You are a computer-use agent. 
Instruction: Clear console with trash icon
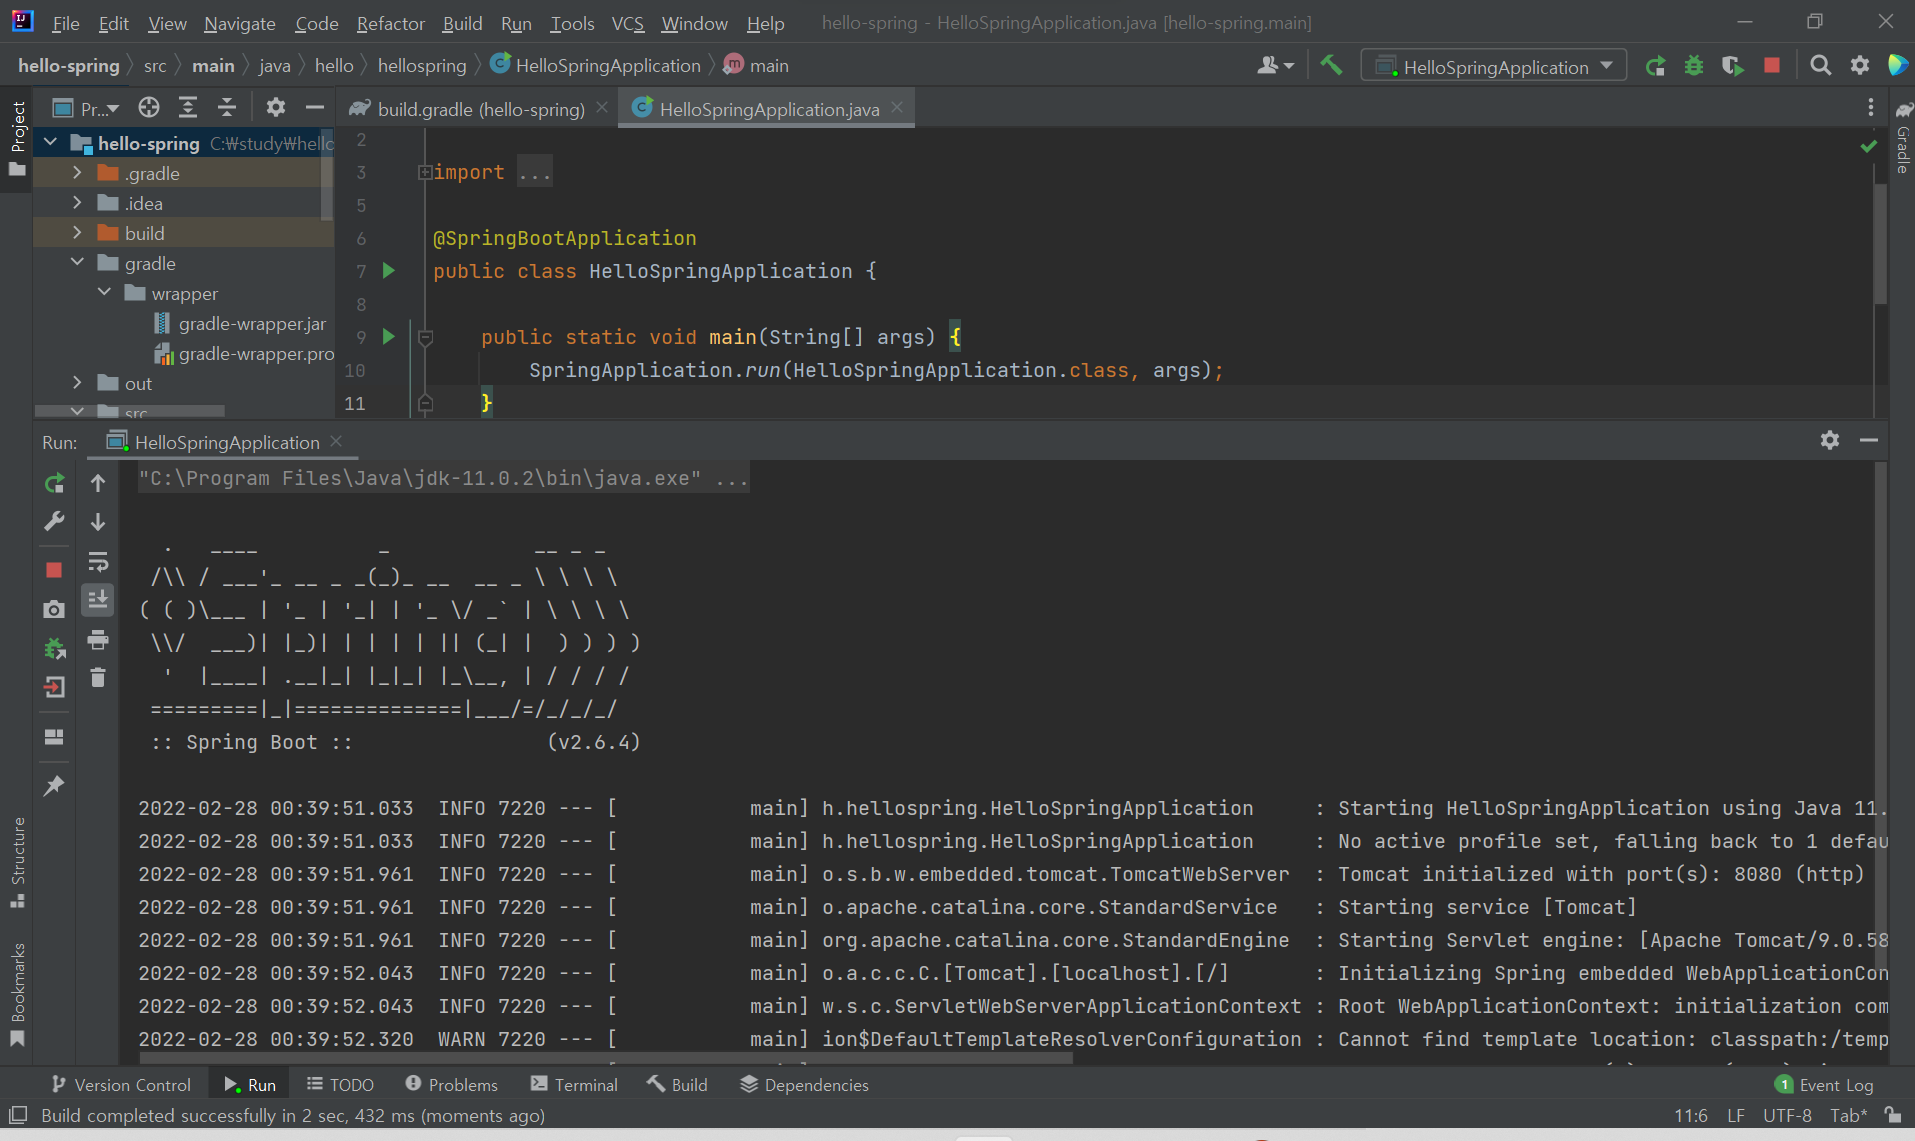pos(98,678)
